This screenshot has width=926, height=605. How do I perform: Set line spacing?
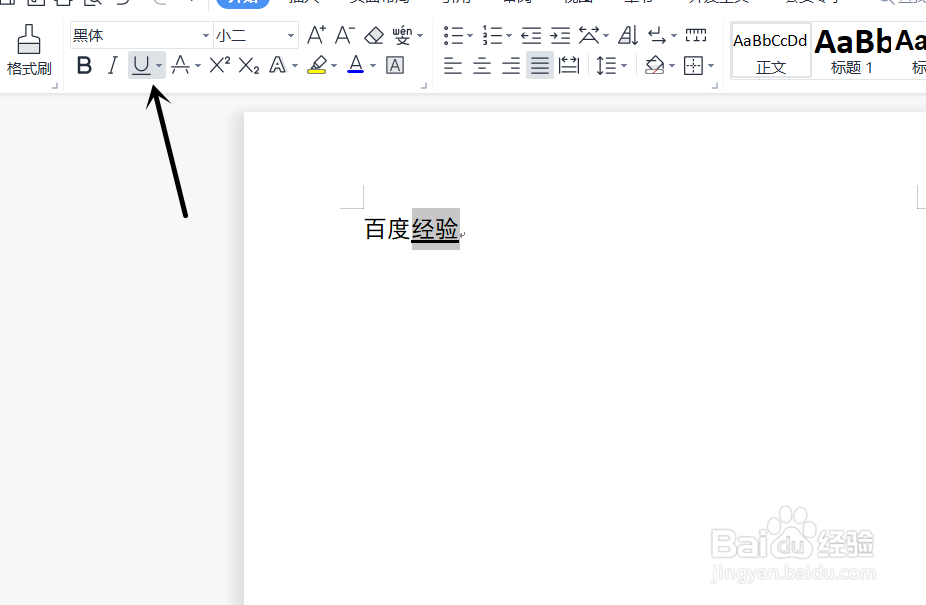coord(606,65)
